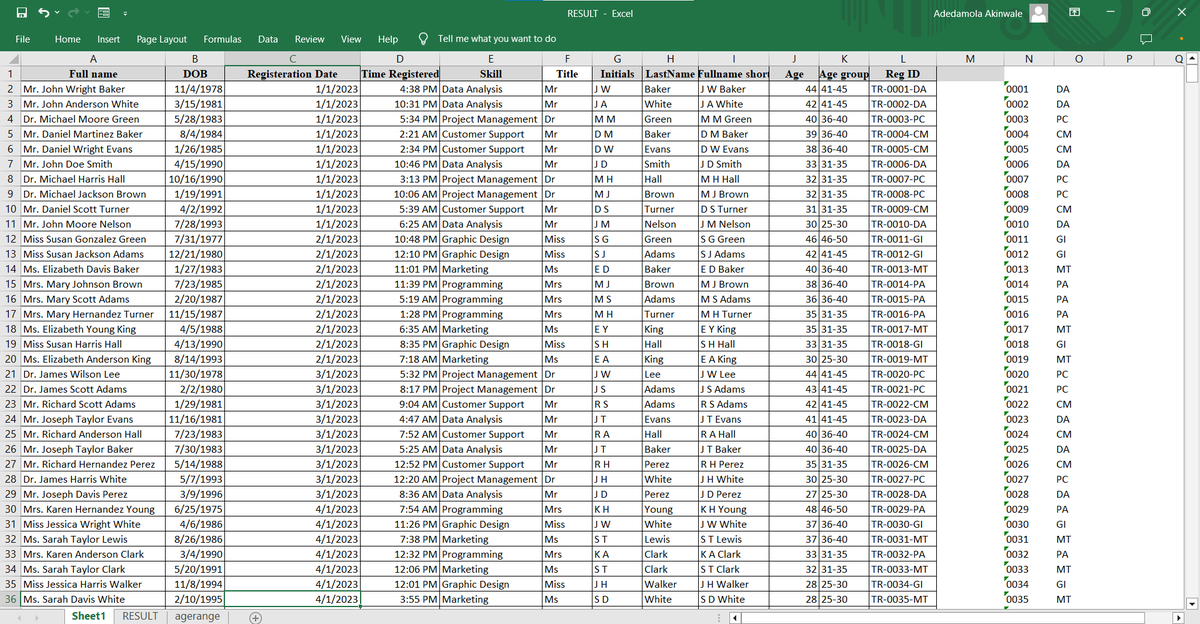1200x624 pixels.
Task: Click time cell '10:31 PM'
Action: click(400, 104)
